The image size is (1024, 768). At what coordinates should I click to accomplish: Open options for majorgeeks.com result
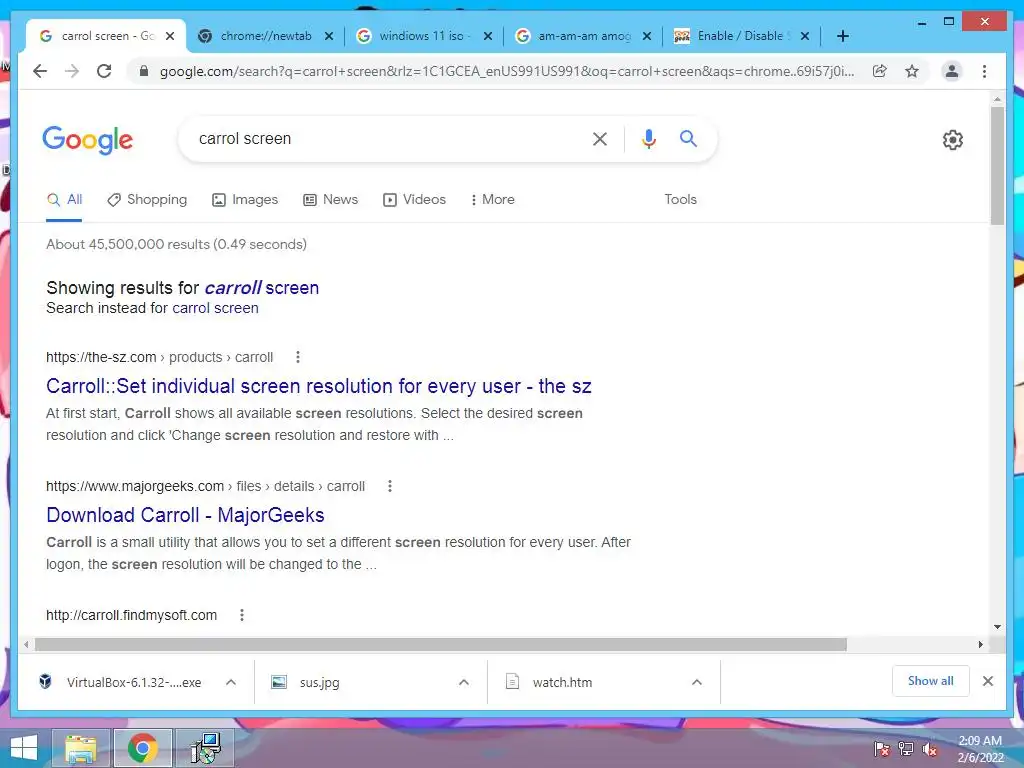coord(390,486)
